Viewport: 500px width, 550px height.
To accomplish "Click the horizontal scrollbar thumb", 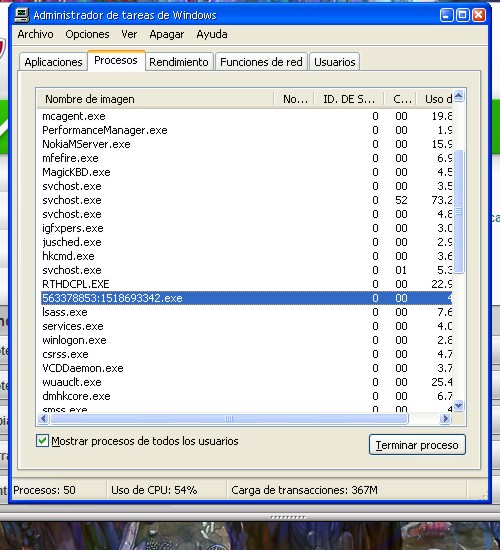I will pos(229,418).
